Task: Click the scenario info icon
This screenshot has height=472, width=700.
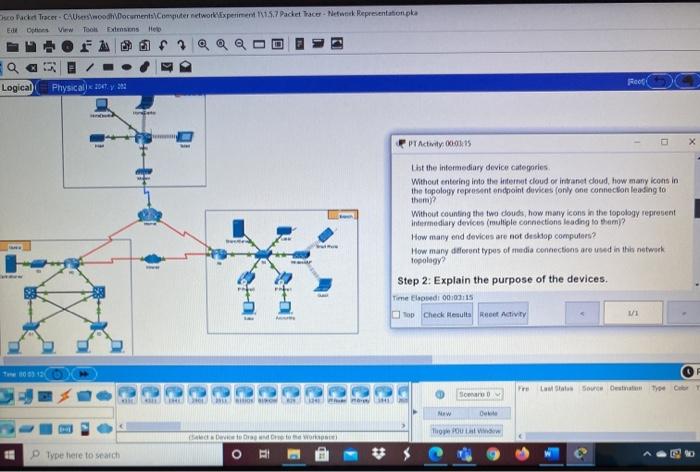Action: pyautogui.click(x=440, y=394)
